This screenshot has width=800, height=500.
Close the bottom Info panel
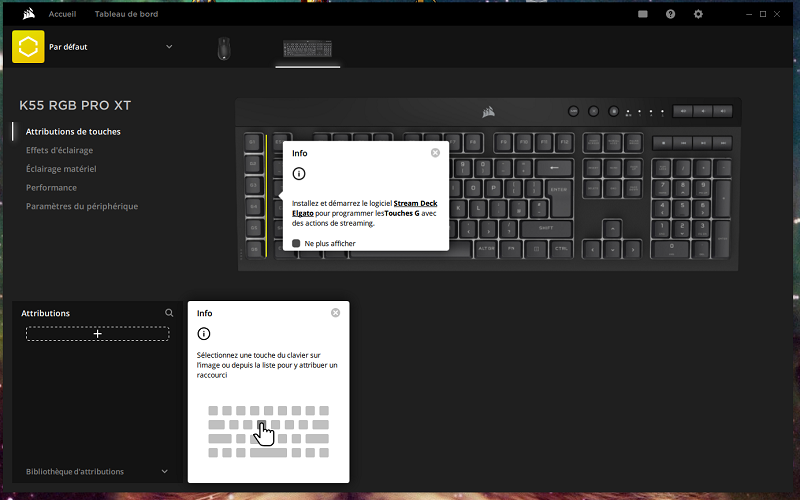[335, 313]
